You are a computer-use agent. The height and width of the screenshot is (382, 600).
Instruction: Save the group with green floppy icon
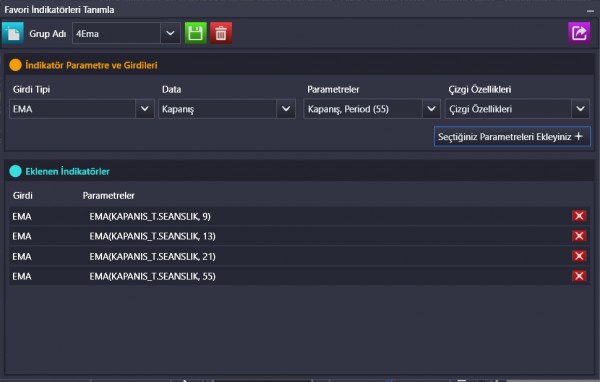click(196, 33)
